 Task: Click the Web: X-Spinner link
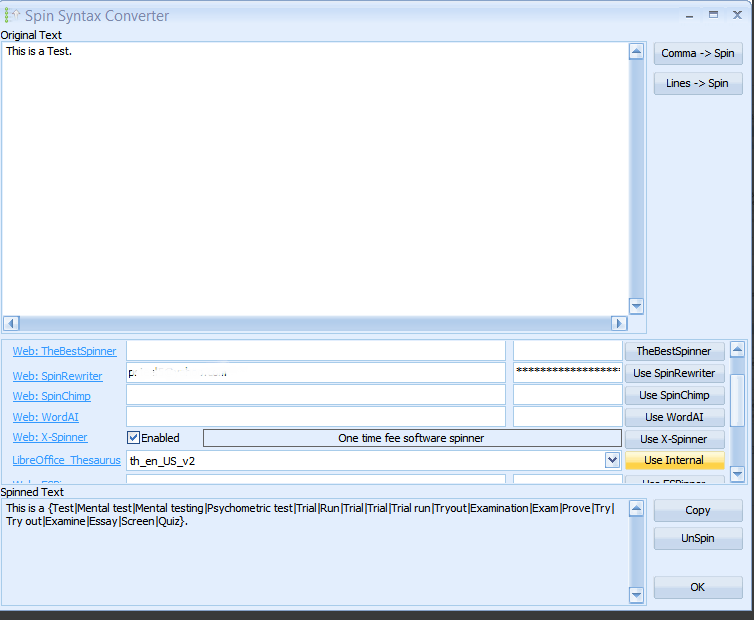49,437
